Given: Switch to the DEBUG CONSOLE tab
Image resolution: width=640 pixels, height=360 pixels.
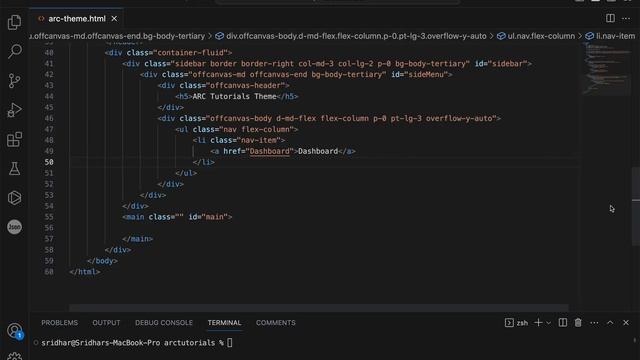Looking at the screenshot, I should [164, 322].
